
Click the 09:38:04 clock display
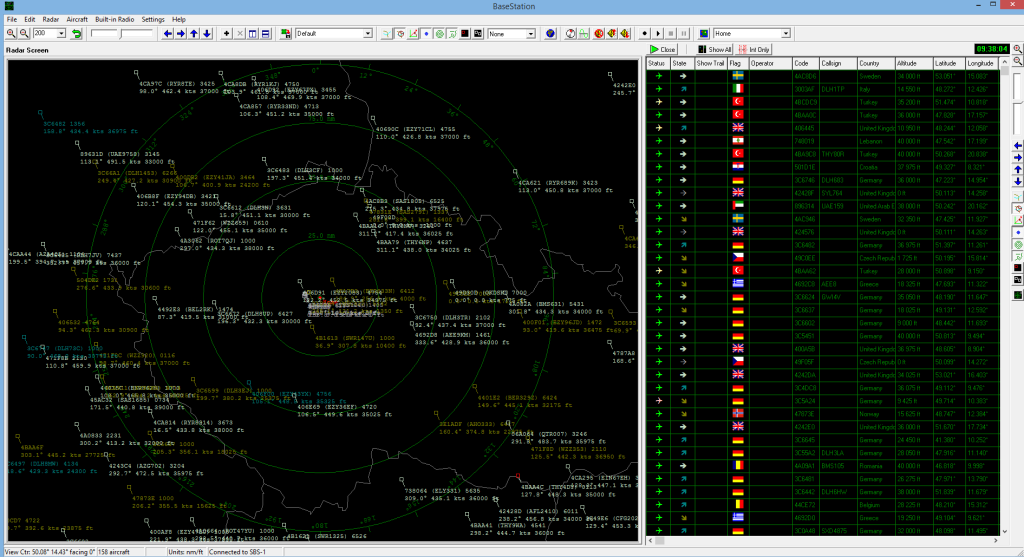(x=991, y=49)
